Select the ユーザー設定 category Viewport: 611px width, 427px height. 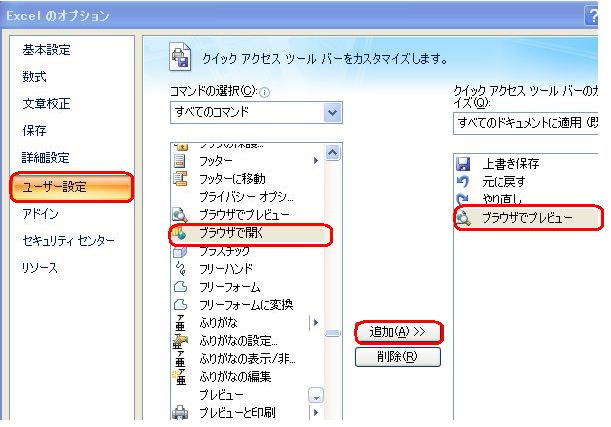72,187
